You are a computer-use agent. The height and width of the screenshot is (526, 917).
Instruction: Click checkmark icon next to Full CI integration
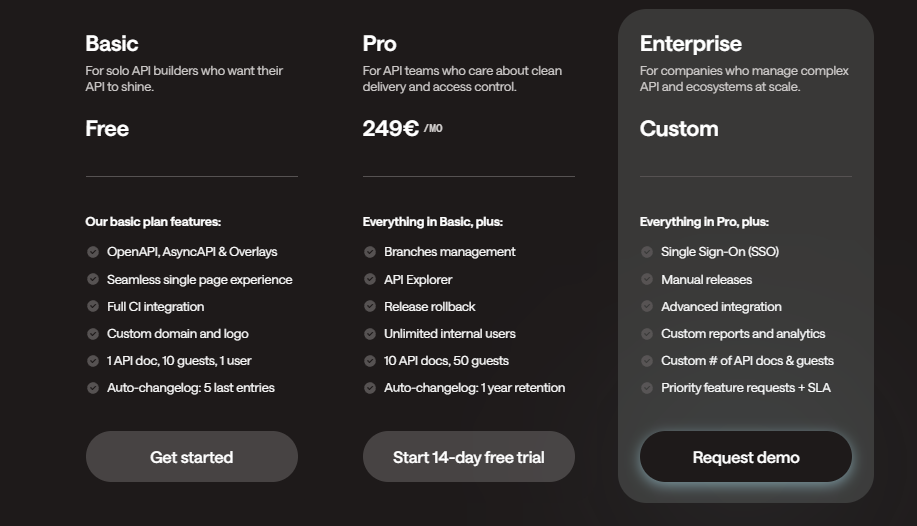(x=93, y=306)
